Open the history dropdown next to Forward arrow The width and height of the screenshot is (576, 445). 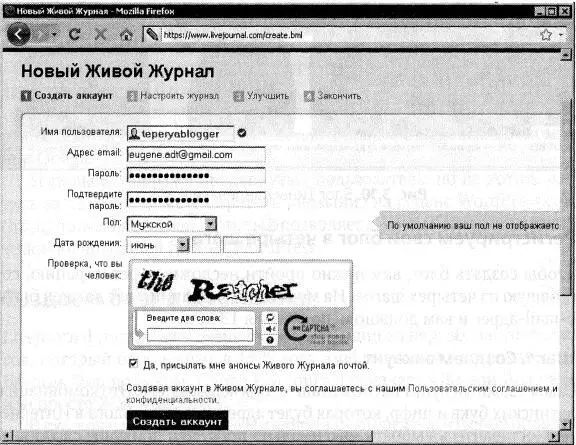coord(54,35)
